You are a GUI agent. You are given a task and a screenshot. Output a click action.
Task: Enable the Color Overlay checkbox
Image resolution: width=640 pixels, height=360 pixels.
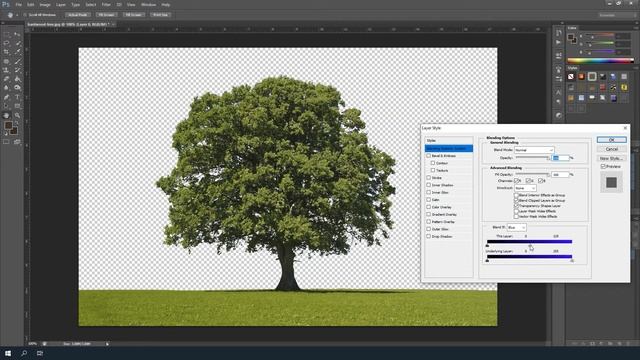[429, 207]
